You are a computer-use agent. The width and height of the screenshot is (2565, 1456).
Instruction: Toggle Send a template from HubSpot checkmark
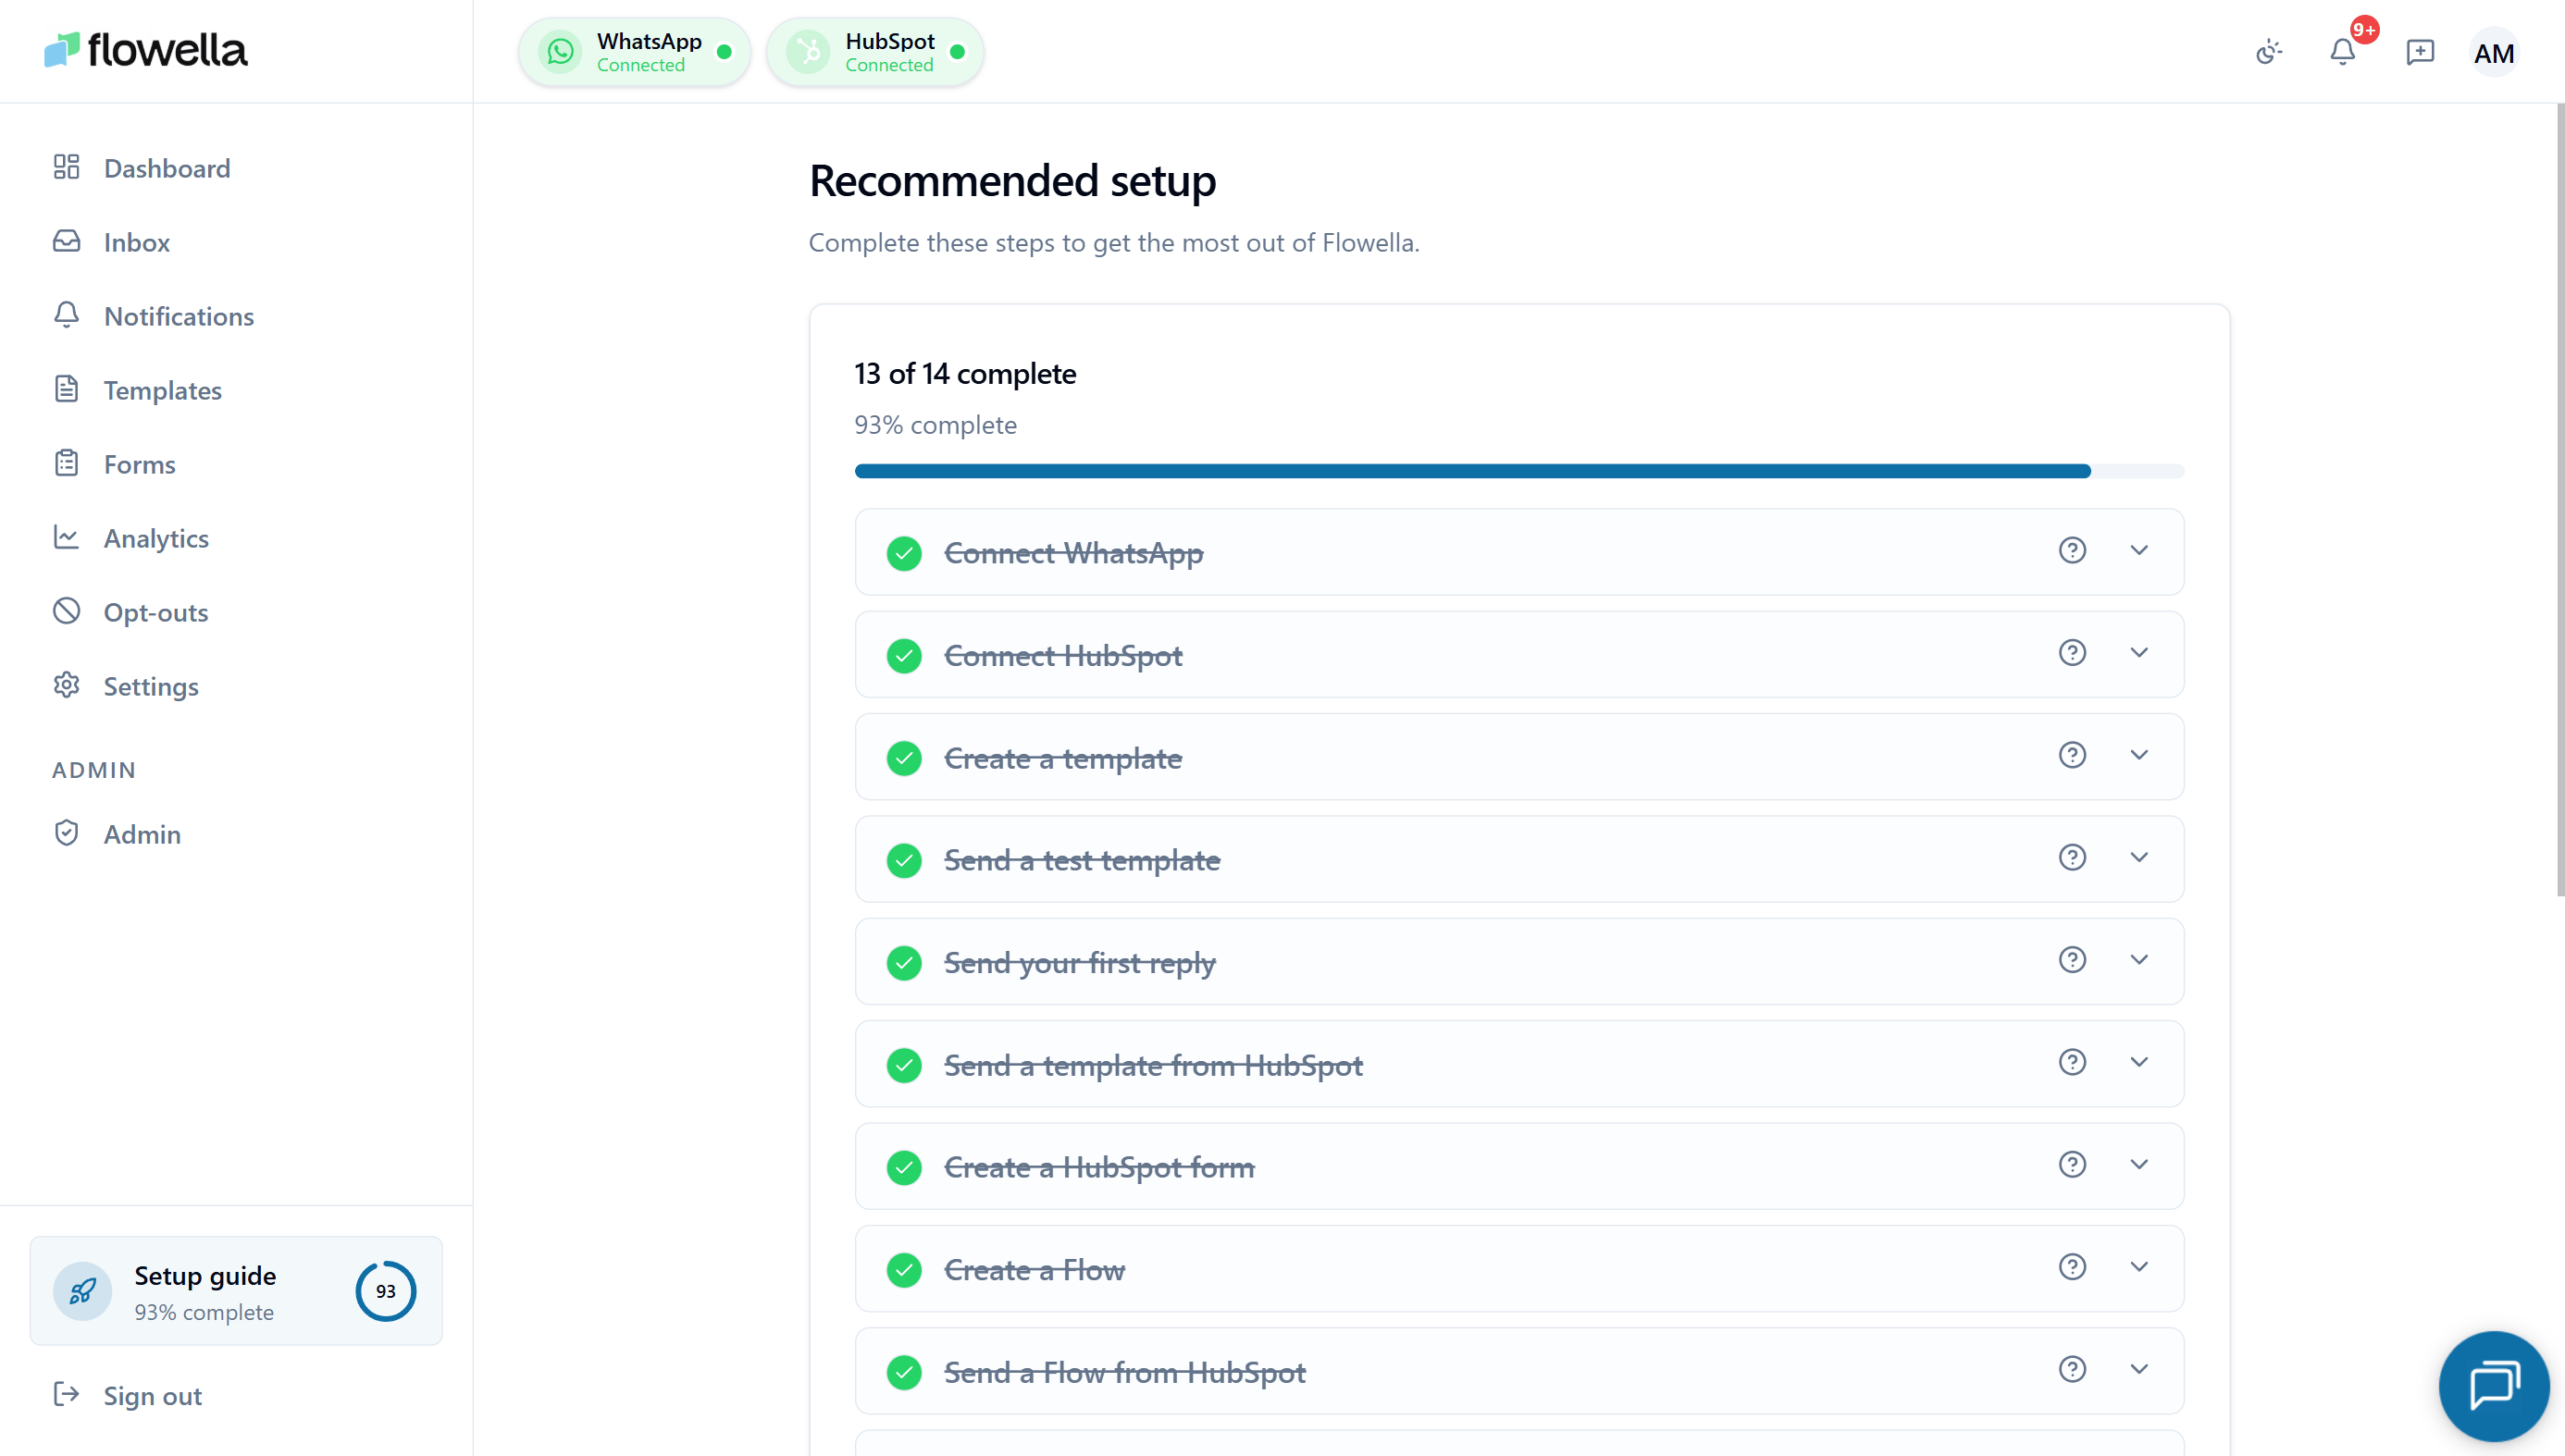click(904, 1065)
